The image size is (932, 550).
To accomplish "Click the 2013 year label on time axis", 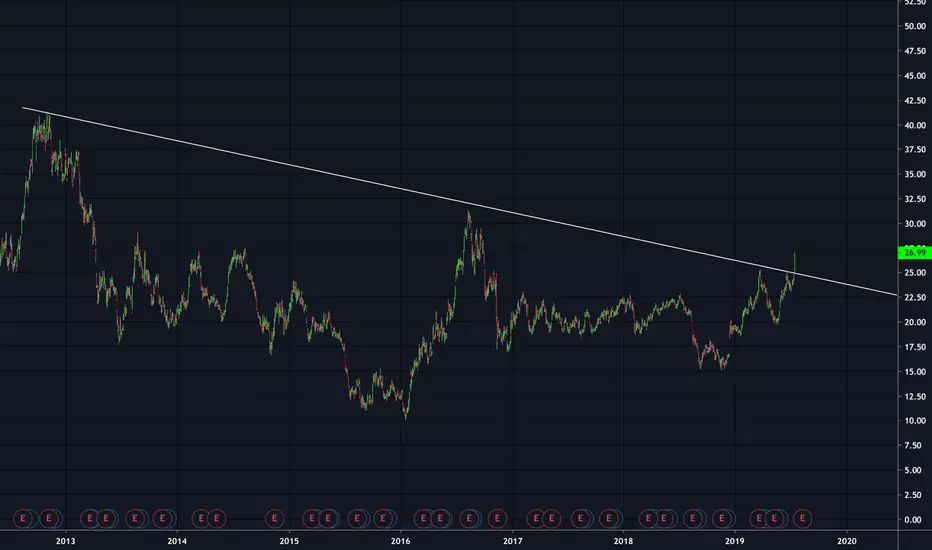I will tap(65, 541).
